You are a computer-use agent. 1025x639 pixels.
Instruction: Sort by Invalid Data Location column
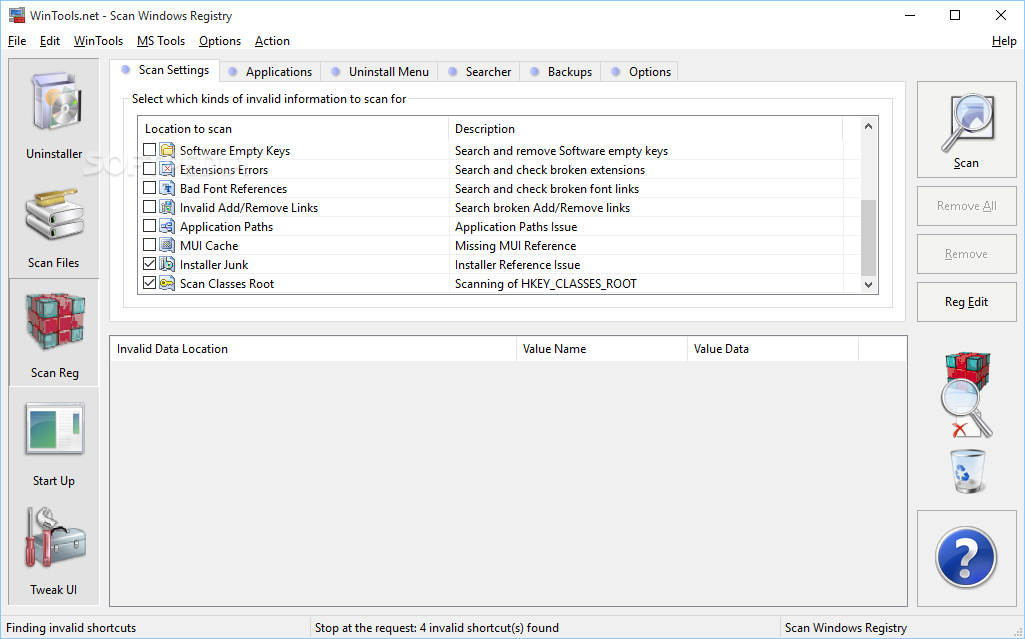pyautogui.click(x=313, y=349)
